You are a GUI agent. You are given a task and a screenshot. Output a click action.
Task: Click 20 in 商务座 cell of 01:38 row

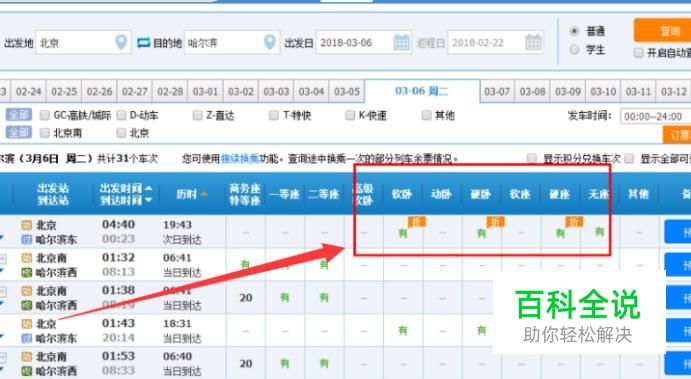[x=246, y=298]
